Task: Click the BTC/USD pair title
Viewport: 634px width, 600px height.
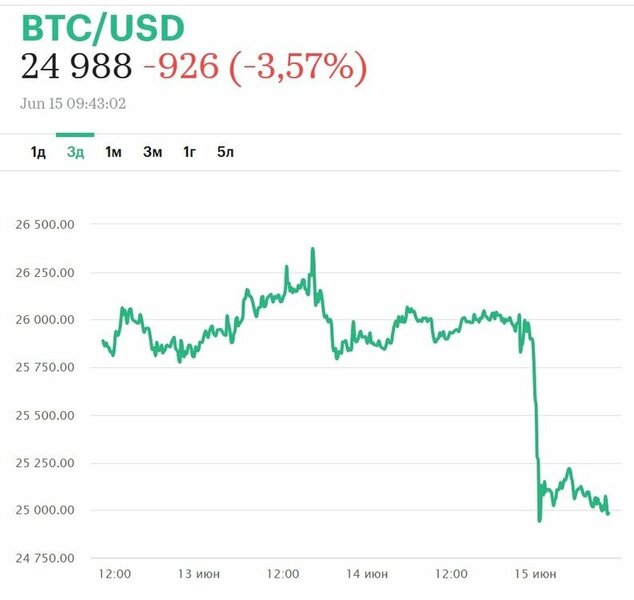Action: 102,27
